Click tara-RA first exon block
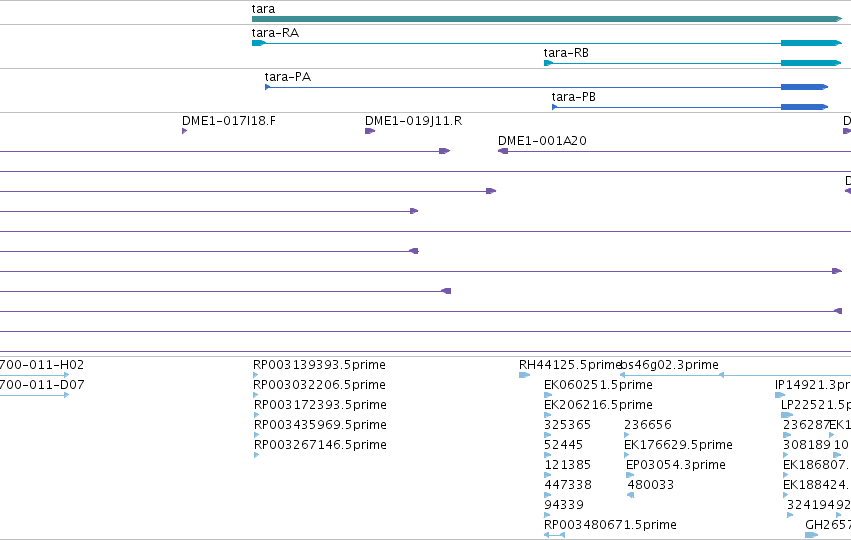The image size is (851, 540). [259, 43]
